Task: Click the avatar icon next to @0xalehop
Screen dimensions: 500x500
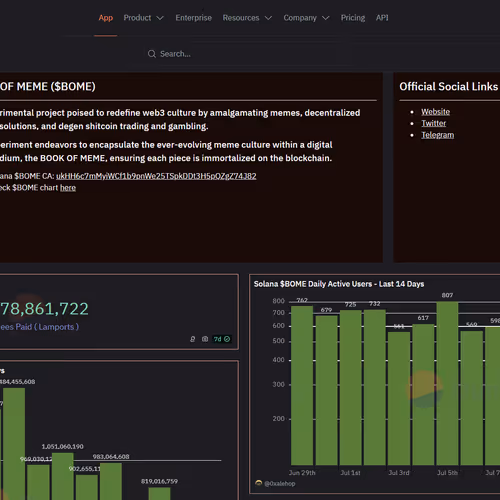Action: pyautogui.click(x=258, y=483)
